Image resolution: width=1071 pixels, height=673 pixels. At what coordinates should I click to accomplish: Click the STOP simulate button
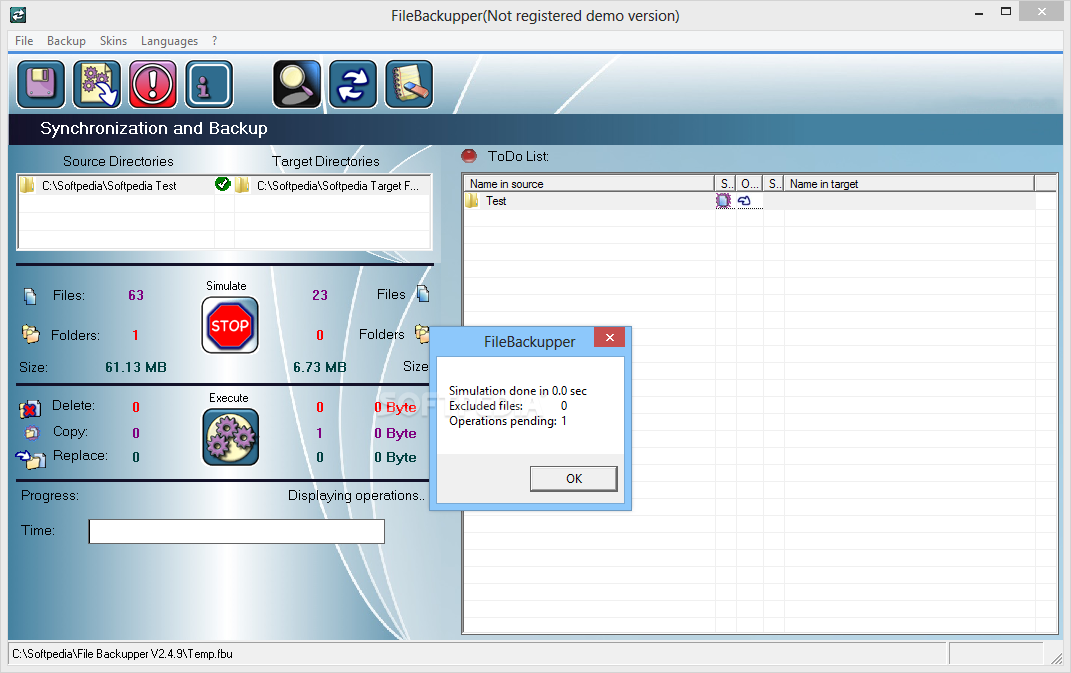tap(230, 325)
